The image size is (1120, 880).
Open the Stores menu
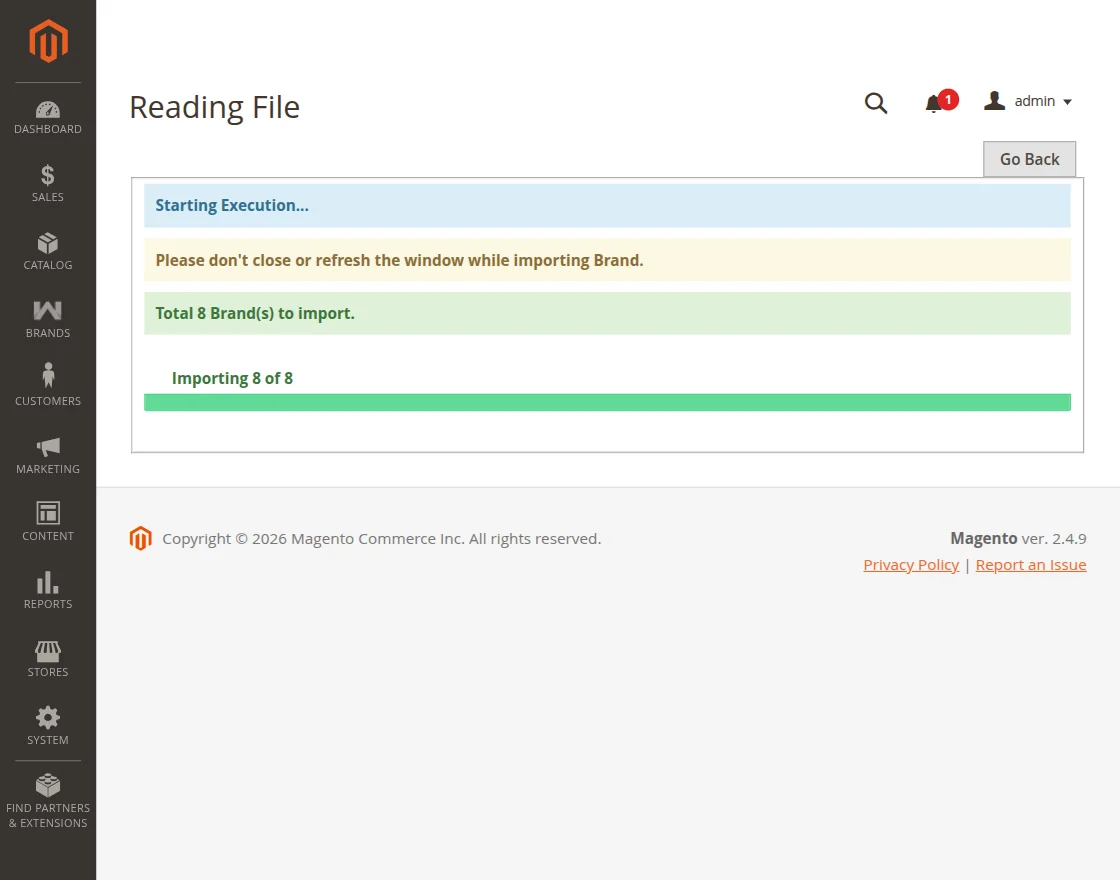[48, 658]
